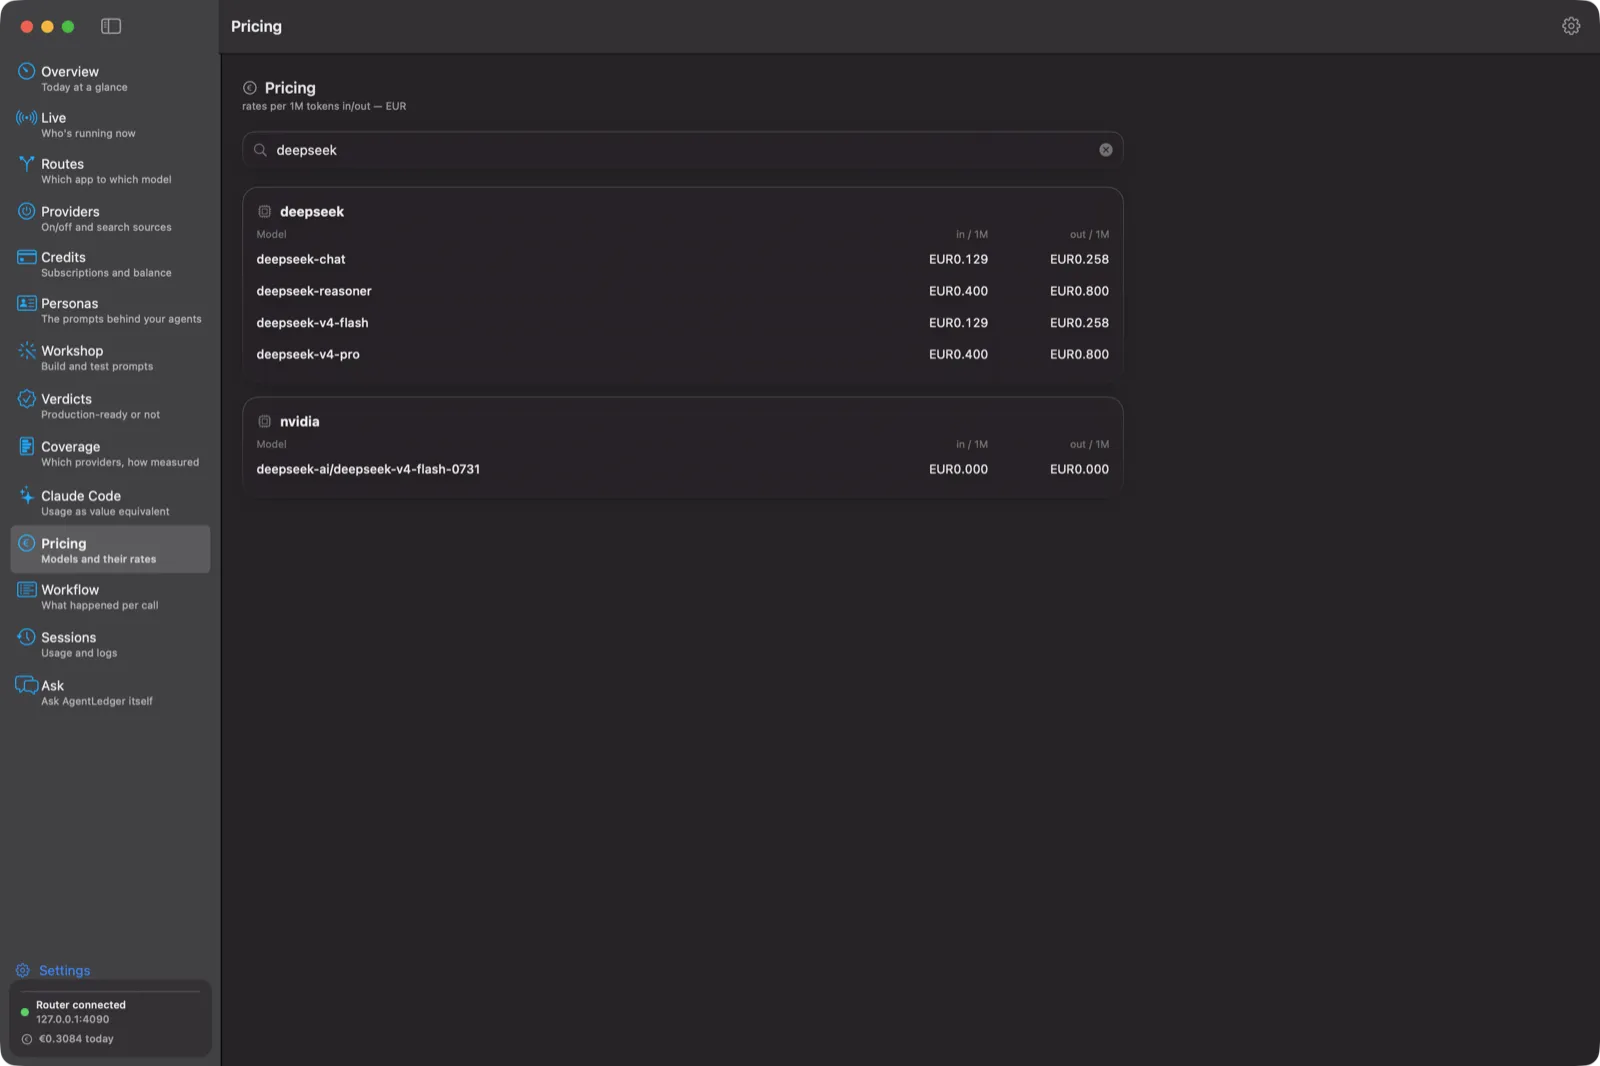Viewport: 1600px width, 1066px height.
Task: Select deepseek-ai/deepseek-v4-flash-0731 row
Action: point(682,469)
